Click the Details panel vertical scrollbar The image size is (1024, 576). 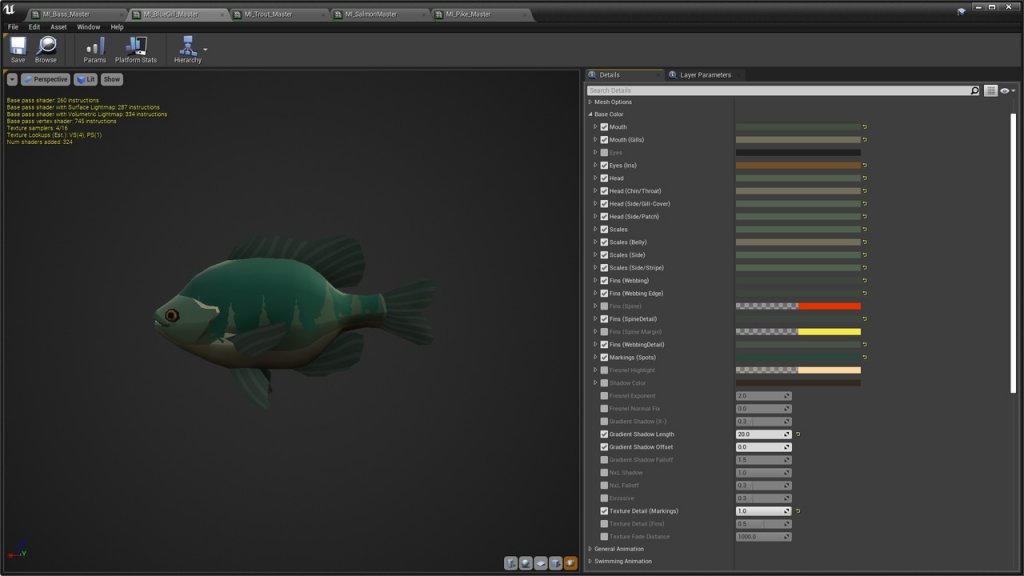click(x=1014, y=253)
